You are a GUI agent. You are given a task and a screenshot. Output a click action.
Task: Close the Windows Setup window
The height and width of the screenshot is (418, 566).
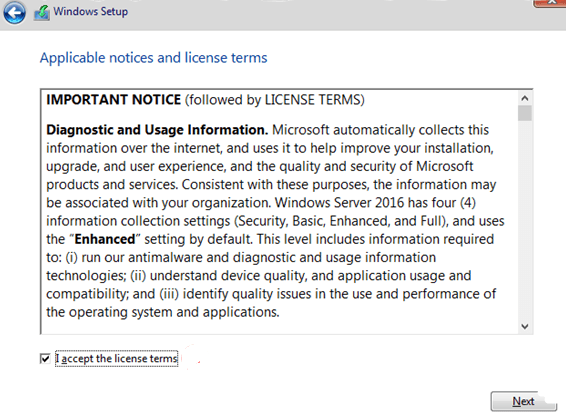(549, 3)
